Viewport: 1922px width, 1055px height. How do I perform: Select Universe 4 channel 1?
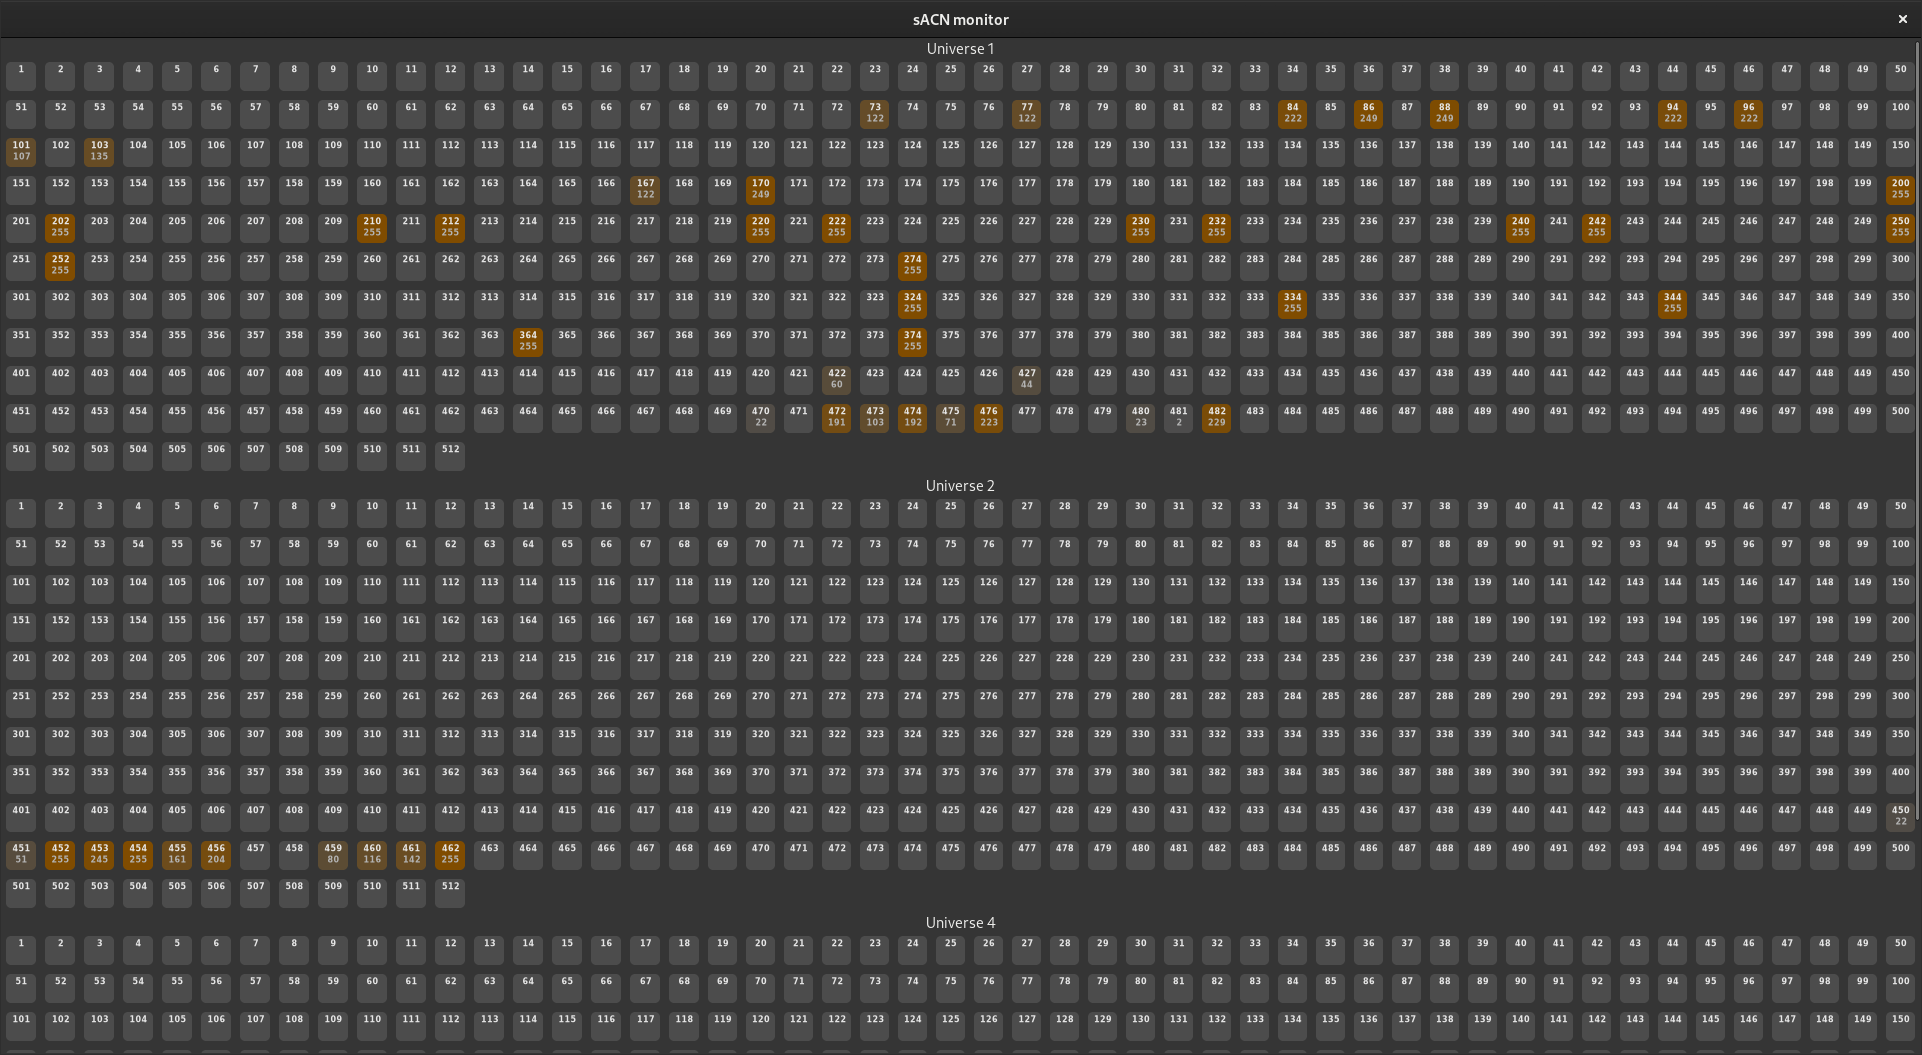pos(21,949)
